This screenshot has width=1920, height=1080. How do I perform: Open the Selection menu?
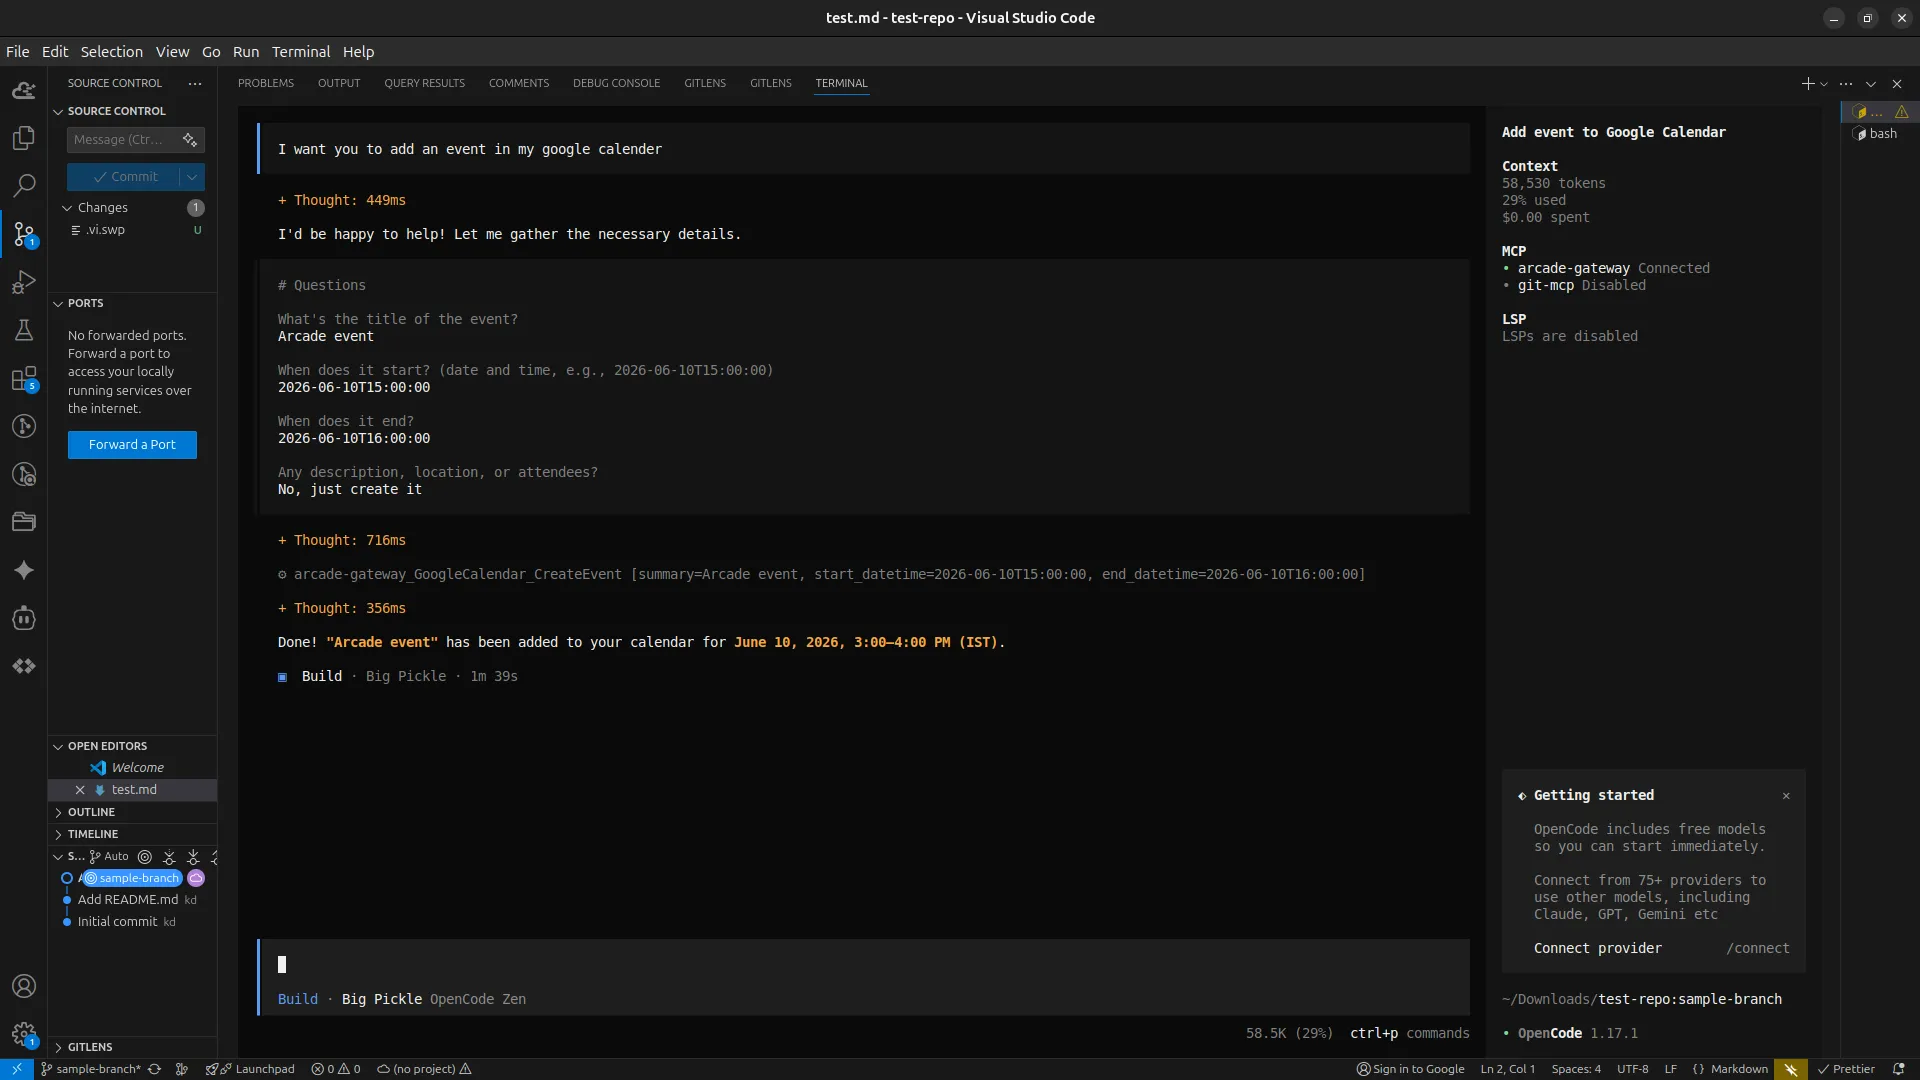click(112, 52)
